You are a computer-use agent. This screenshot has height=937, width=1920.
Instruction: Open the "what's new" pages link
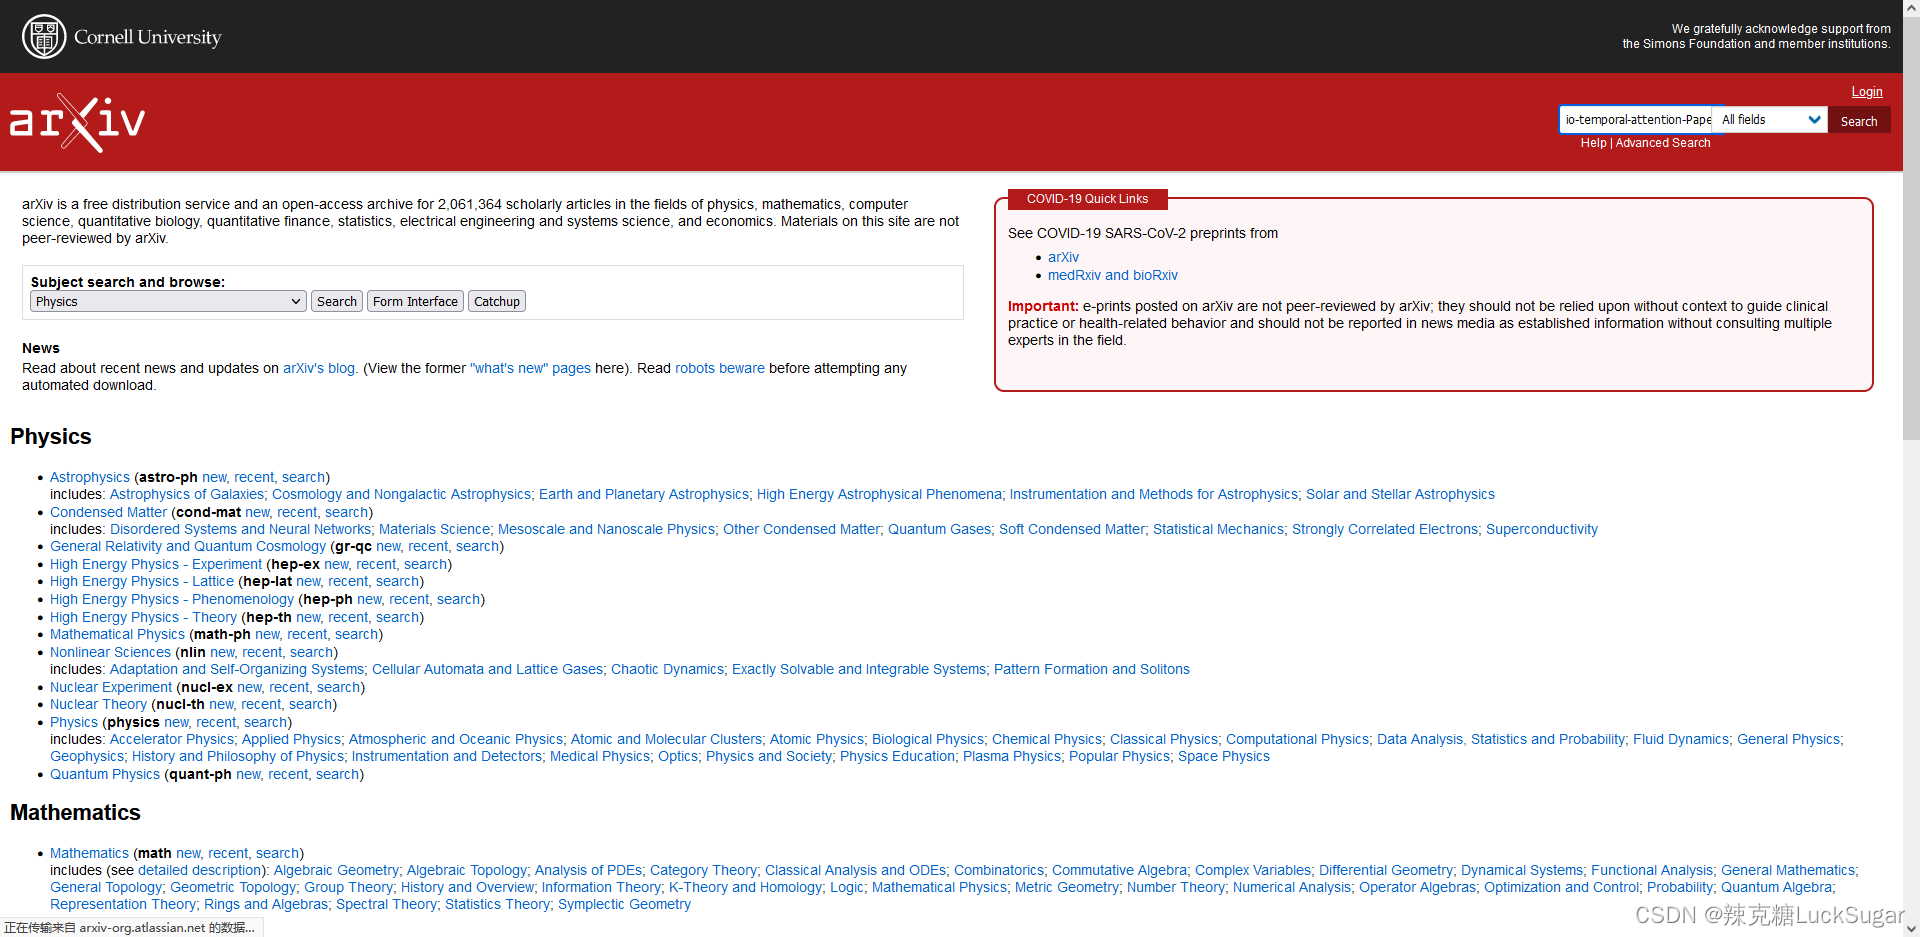[x=530, y=368]
